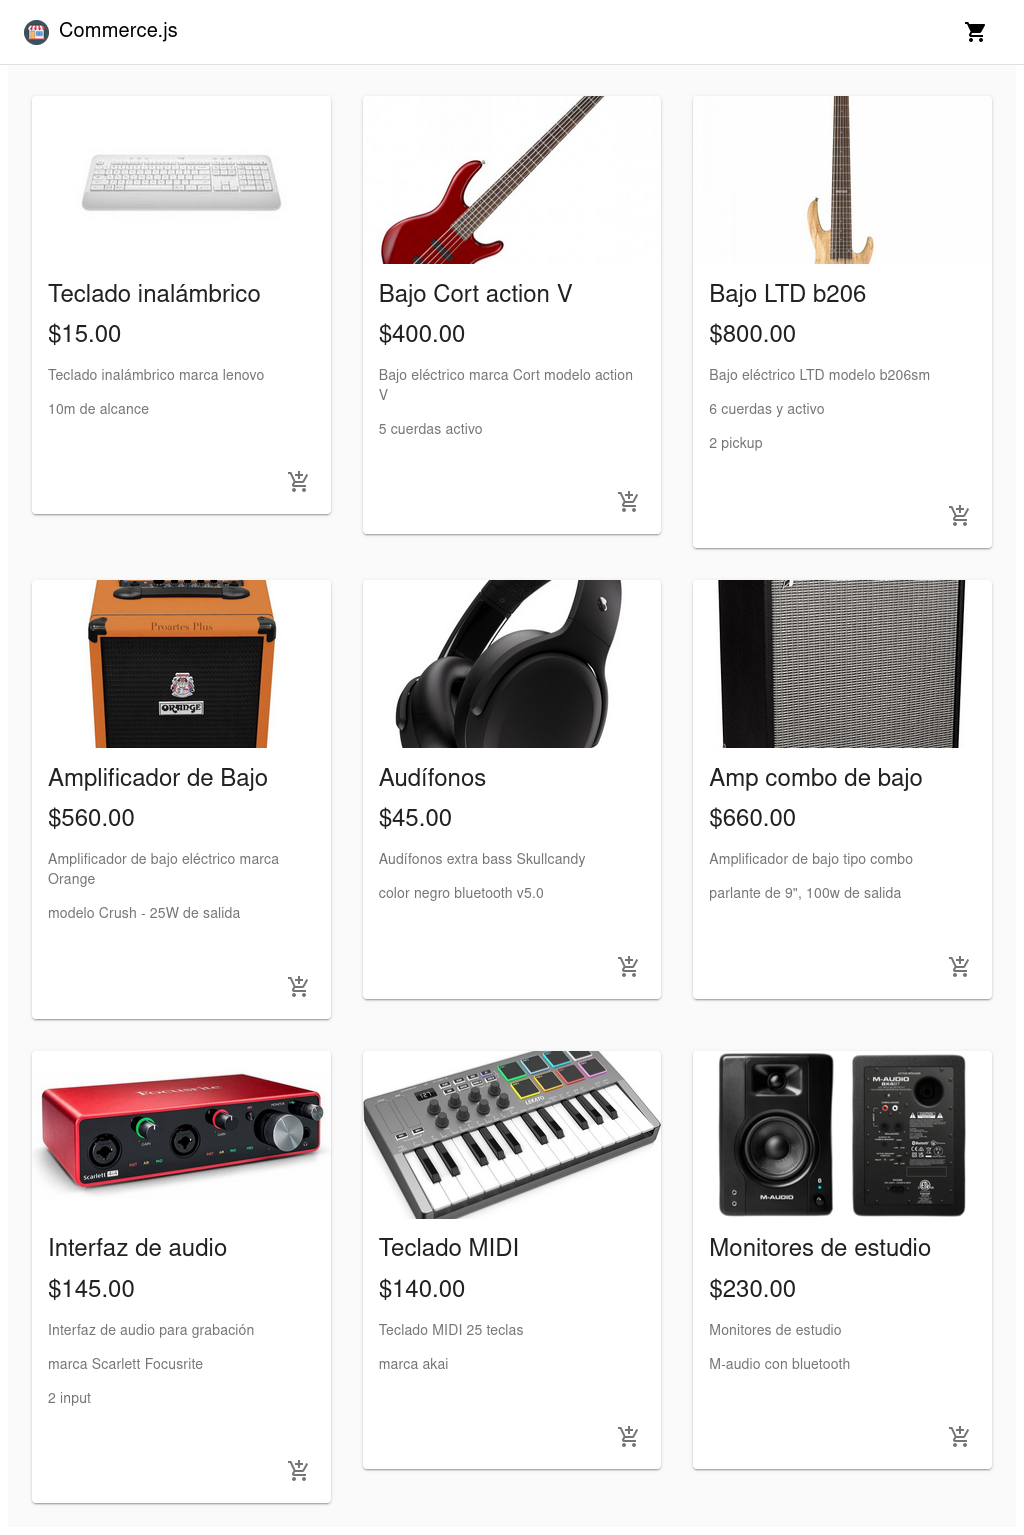Click the orange amplifier product image
Screen dimensions: 1024x1535
click(x=181, y=664)
